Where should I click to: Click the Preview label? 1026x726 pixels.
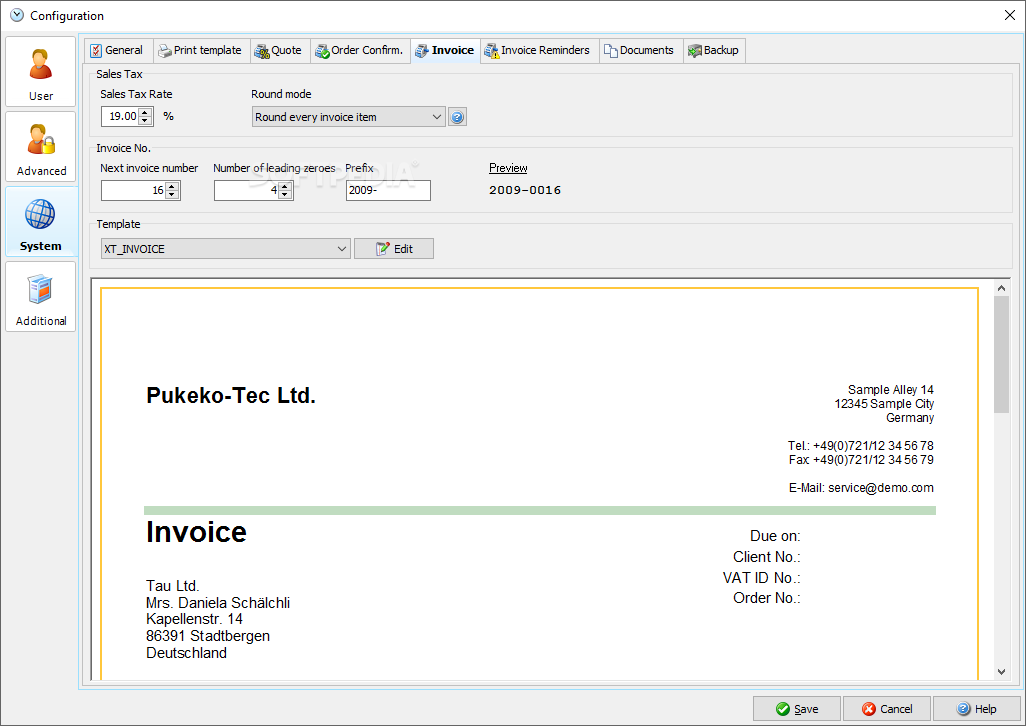[508, 168]
